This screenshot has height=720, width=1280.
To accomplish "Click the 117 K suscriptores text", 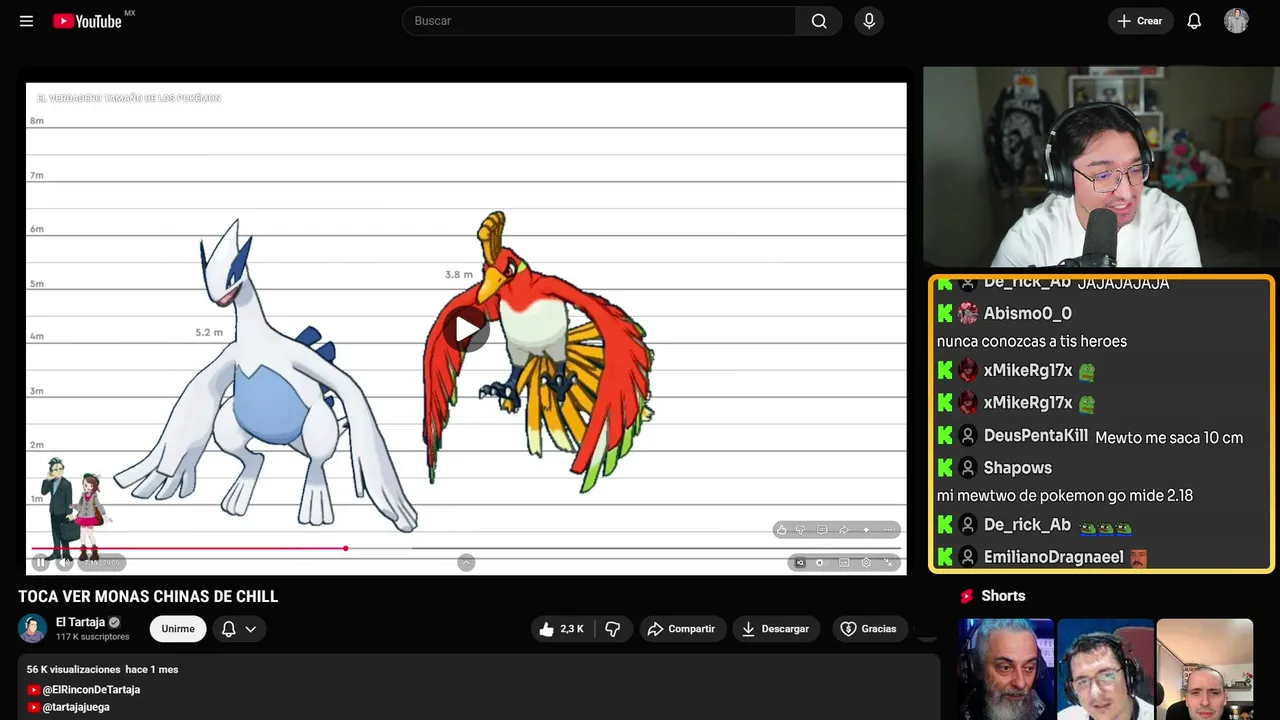I will click(93, 637).
